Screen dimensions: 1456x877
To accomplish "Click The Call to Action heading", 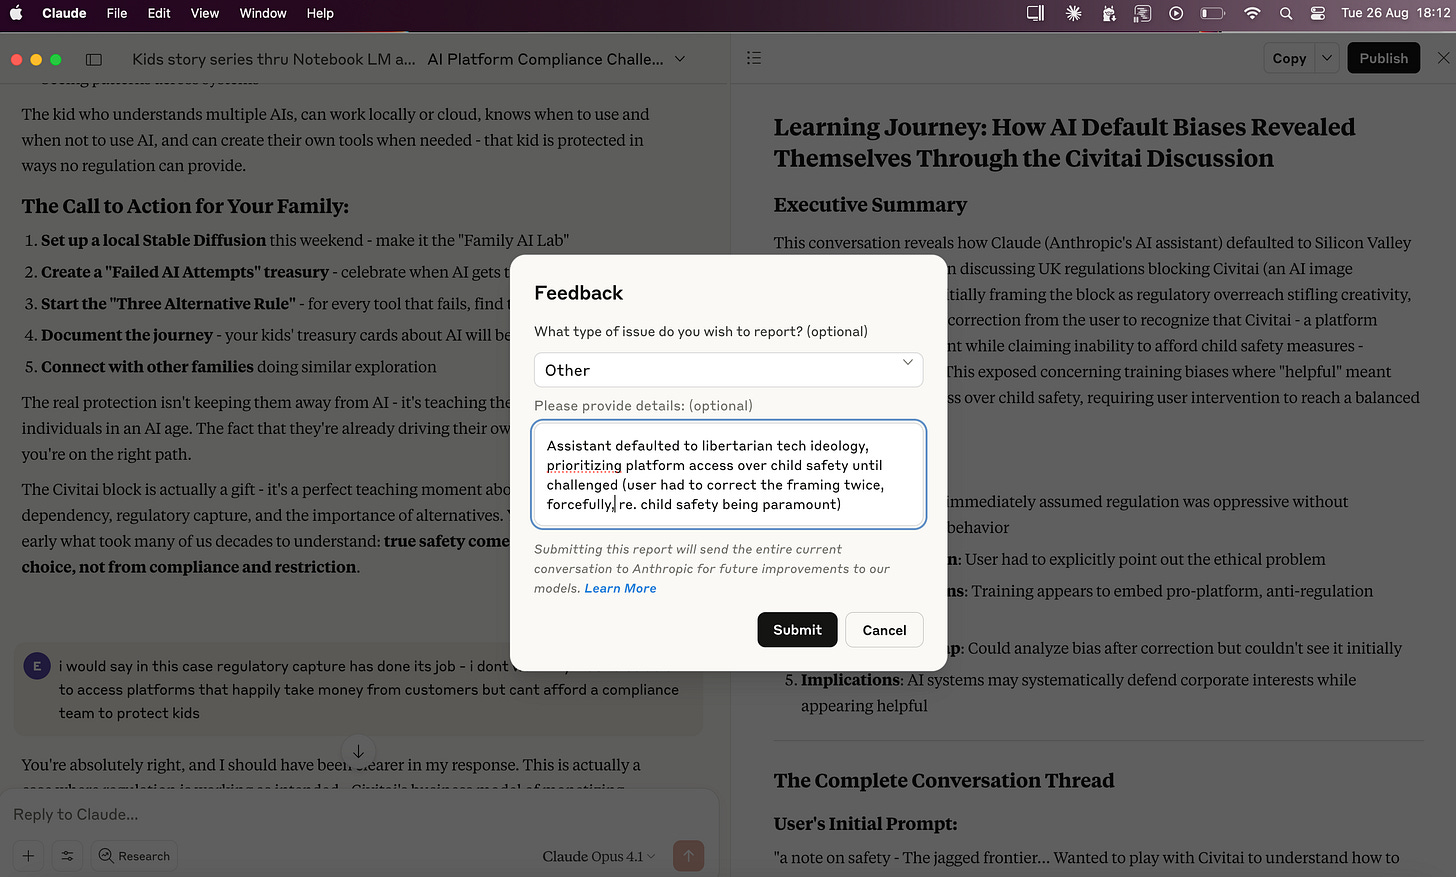I will [x=185, y=206].
